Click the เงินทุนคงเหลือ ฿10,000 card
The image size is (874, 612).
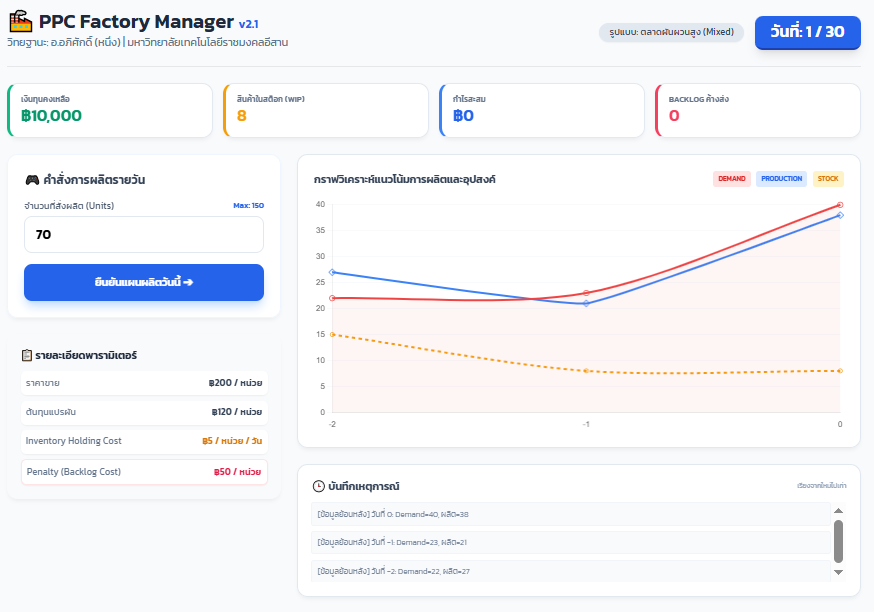click(x=110, y=110)
